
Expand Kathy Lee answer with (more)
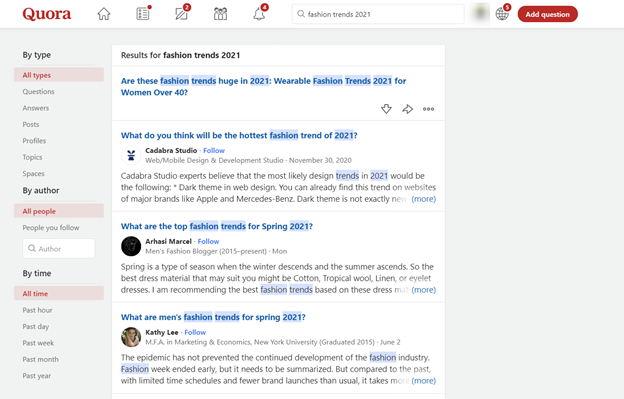point(423,381)
